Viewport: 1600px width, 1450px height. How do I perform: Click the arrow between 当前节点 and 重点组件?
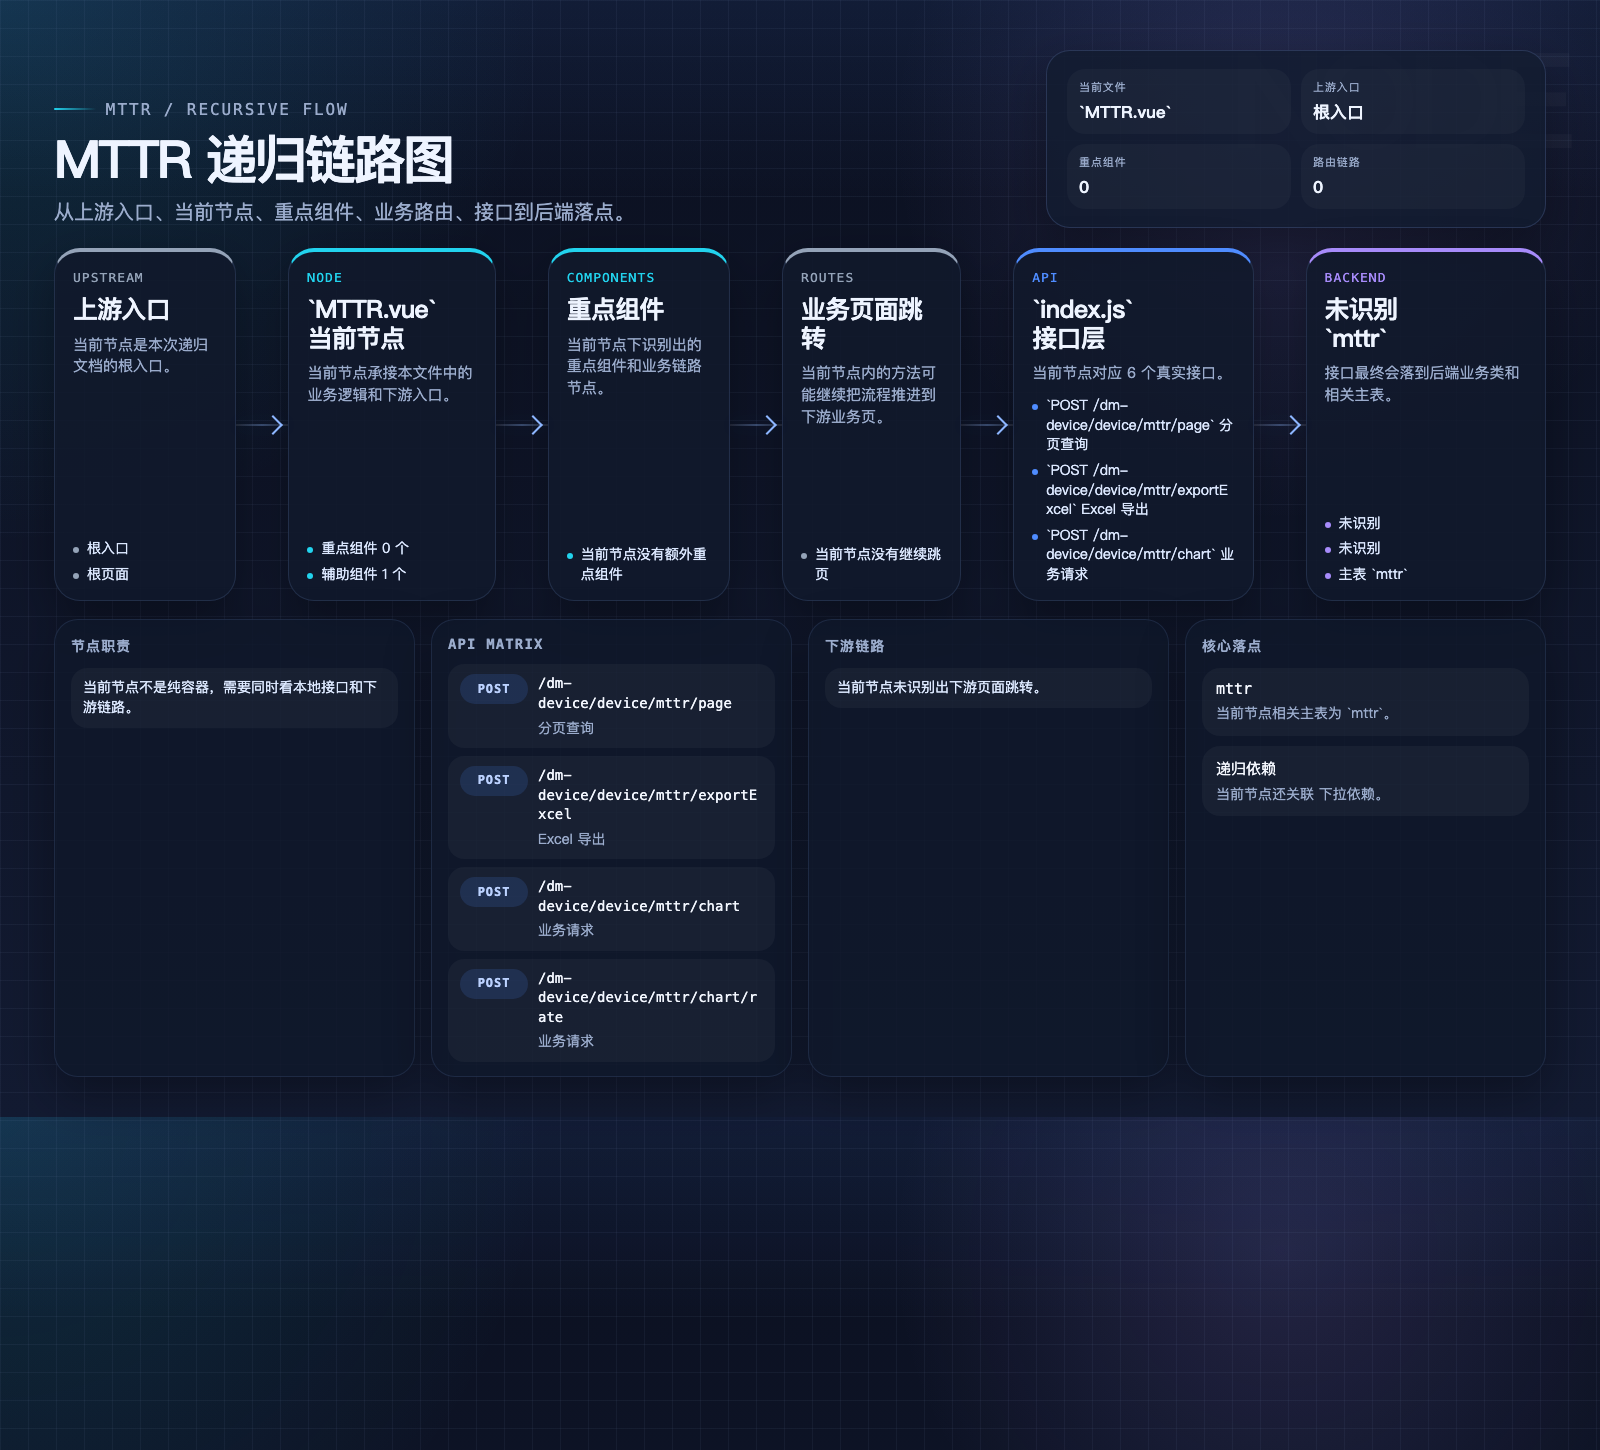[x=522, y=425]
